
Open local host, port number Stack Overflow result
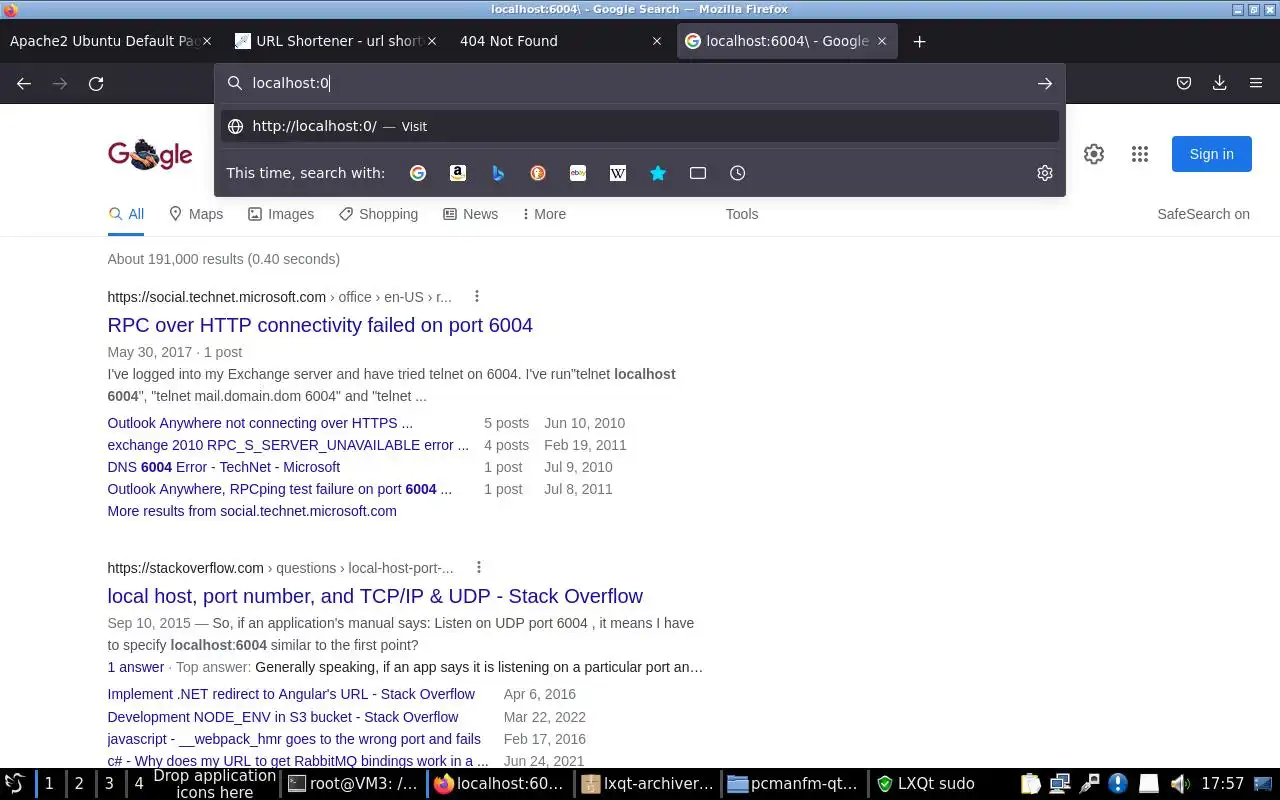(x=375, y=596)
